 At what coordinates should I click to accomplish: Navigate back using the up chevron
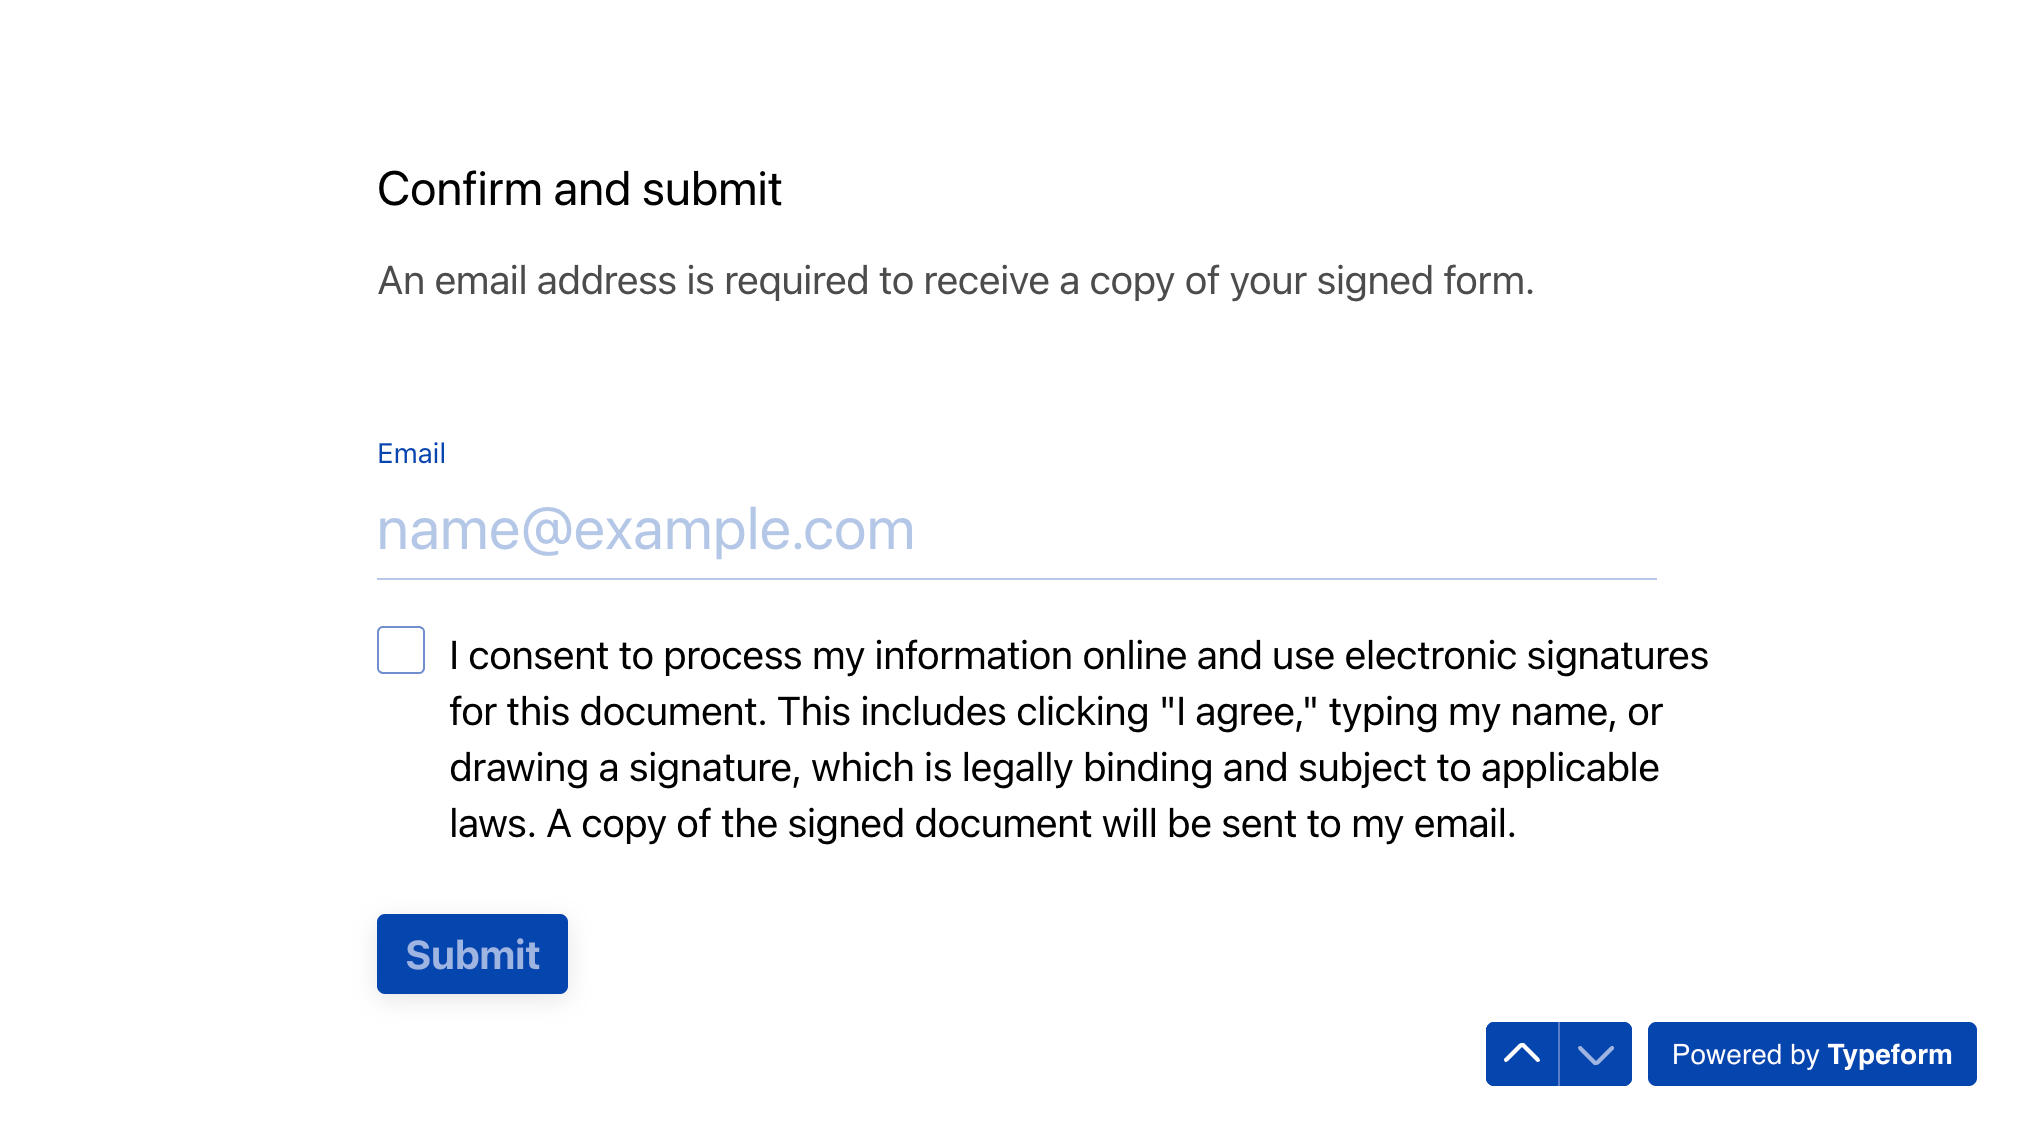pos(1521,1054)
